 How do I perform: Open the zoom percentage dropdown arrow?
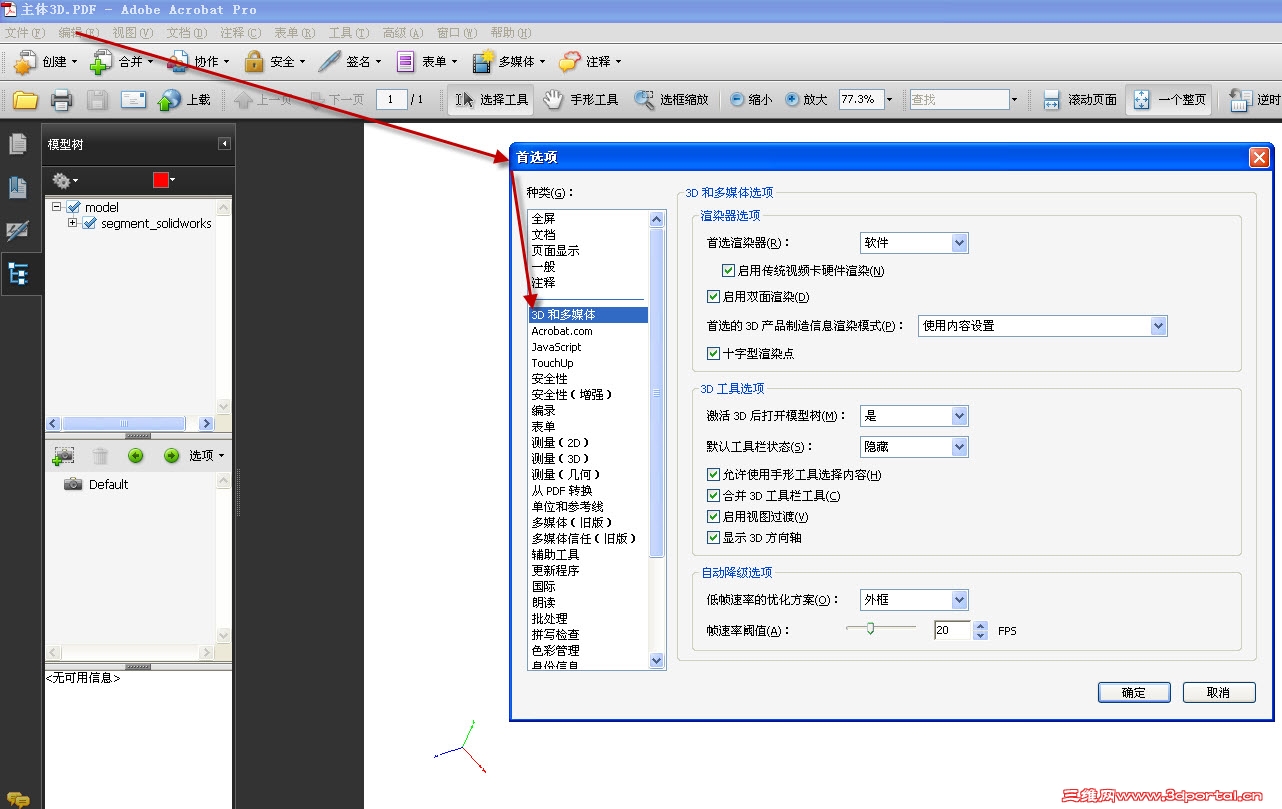889,100
